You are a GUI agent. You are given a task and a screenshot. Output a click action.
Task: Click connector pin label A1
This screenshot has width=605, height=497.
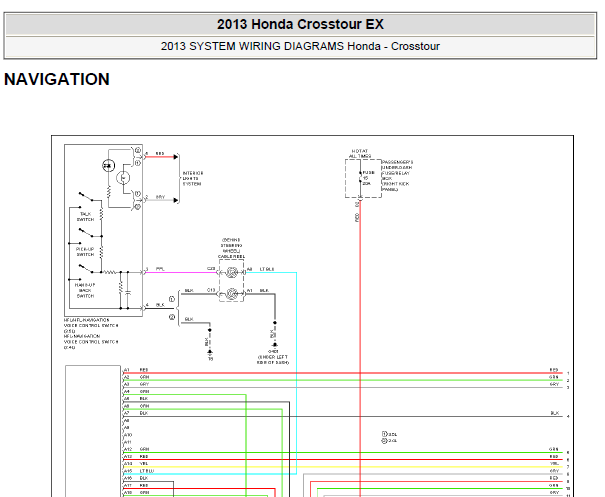tap(127, 370)
